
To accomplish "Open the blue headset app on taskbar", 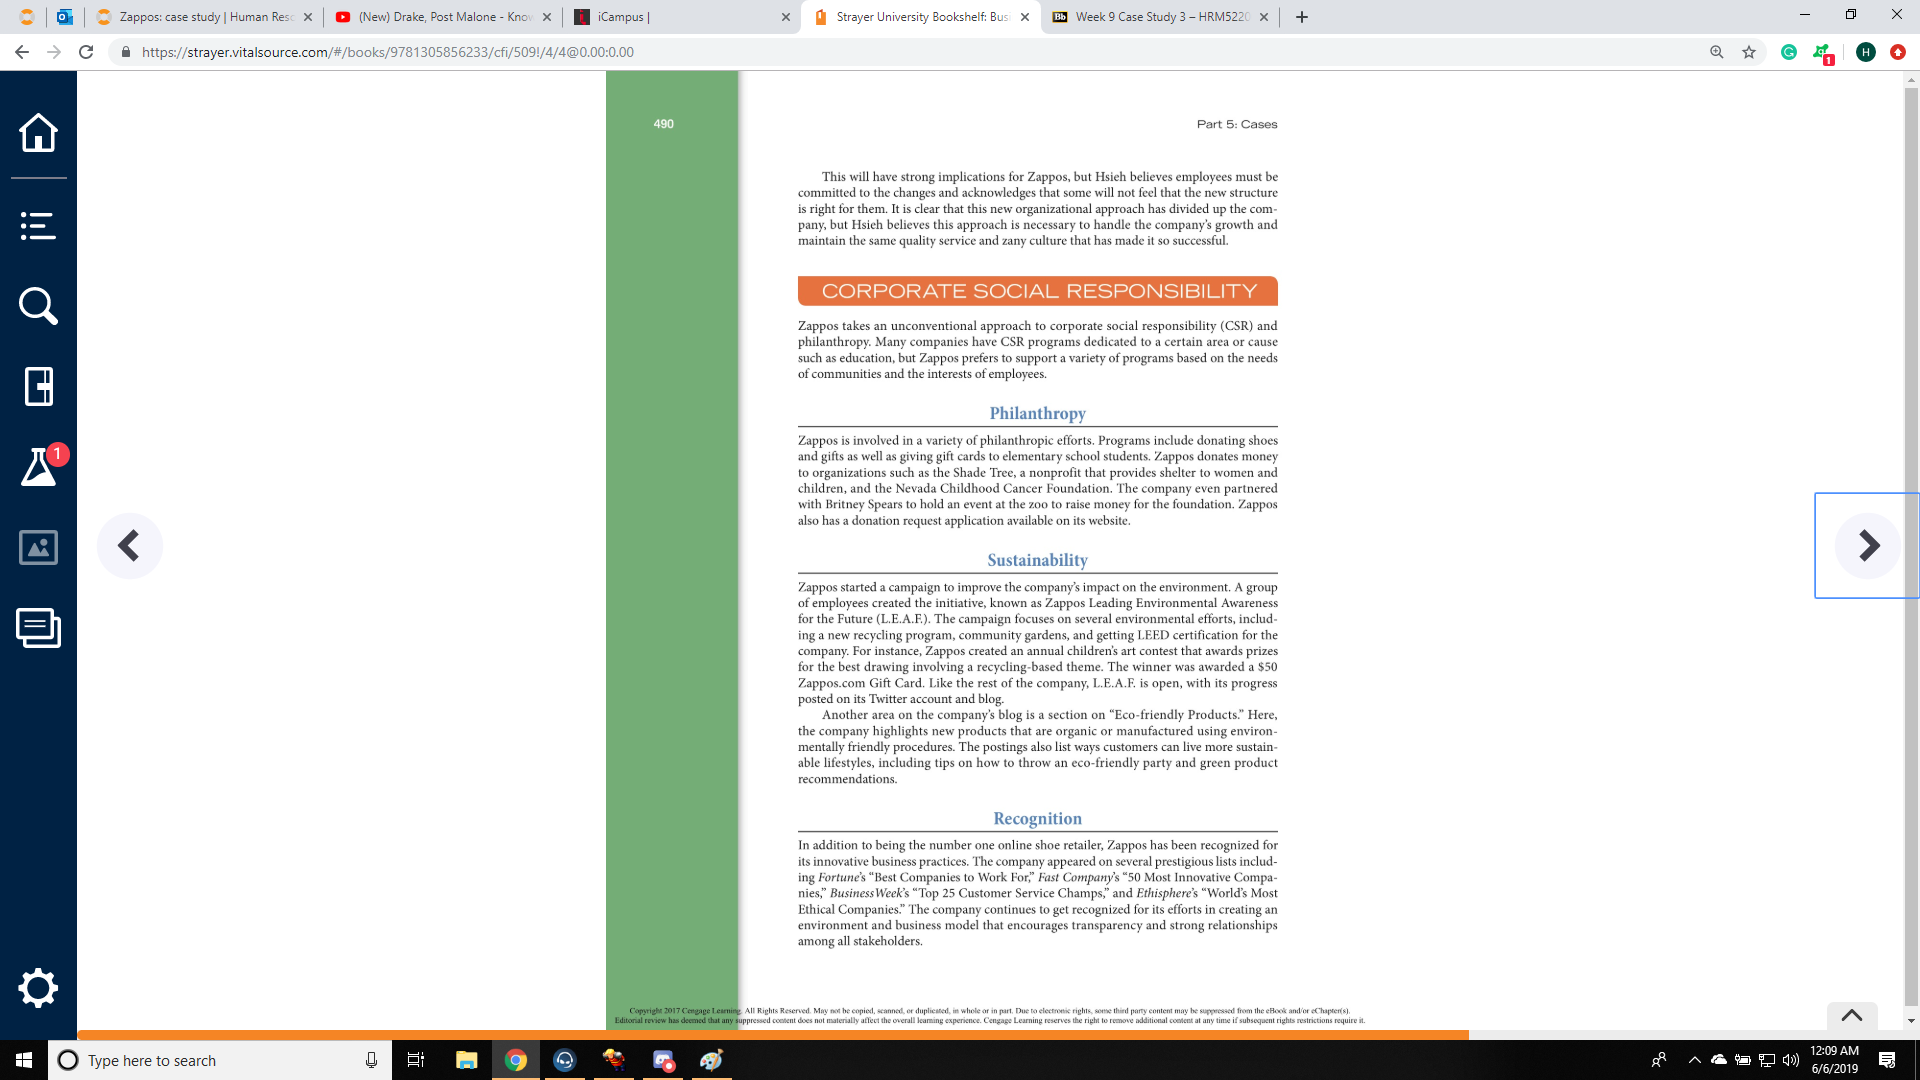I will 565,1060.
